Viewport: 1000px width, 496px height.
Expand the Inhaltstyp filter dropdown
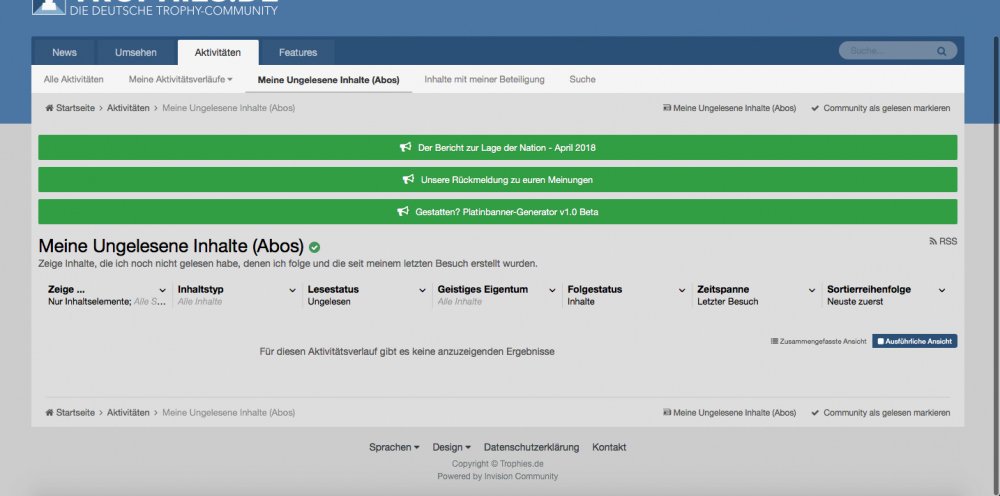[x=292, y=290]
